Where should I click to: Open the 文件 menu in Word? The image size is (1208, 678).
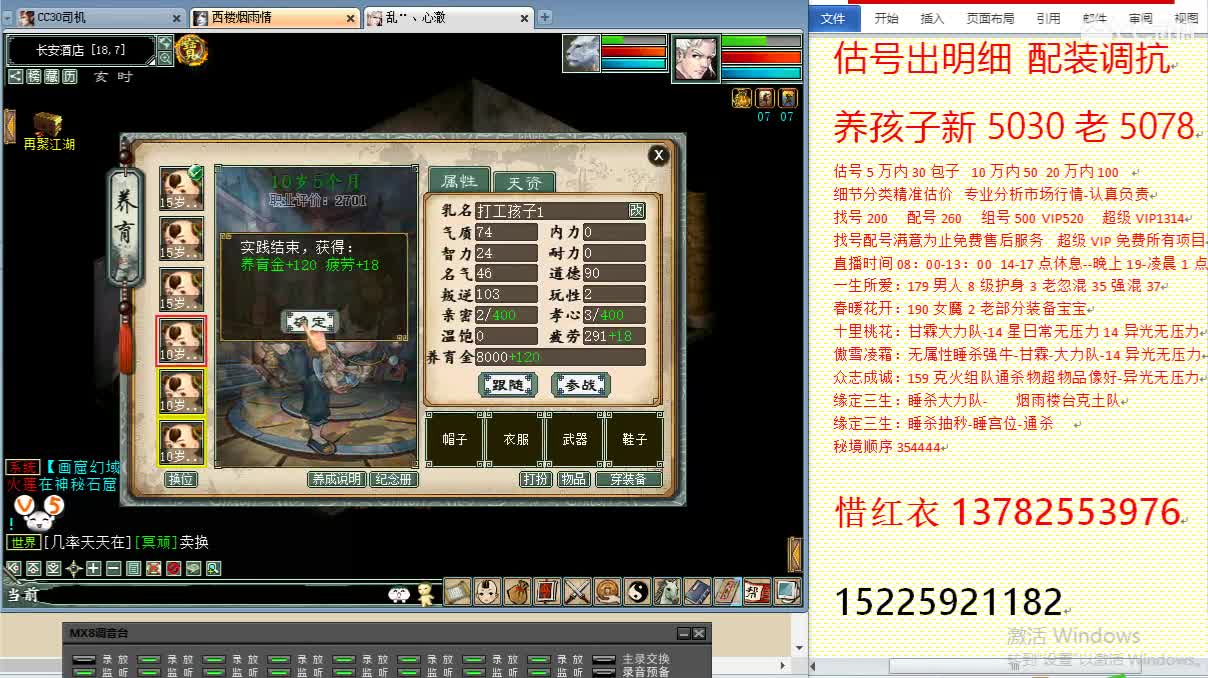click(x=833, y=18)
